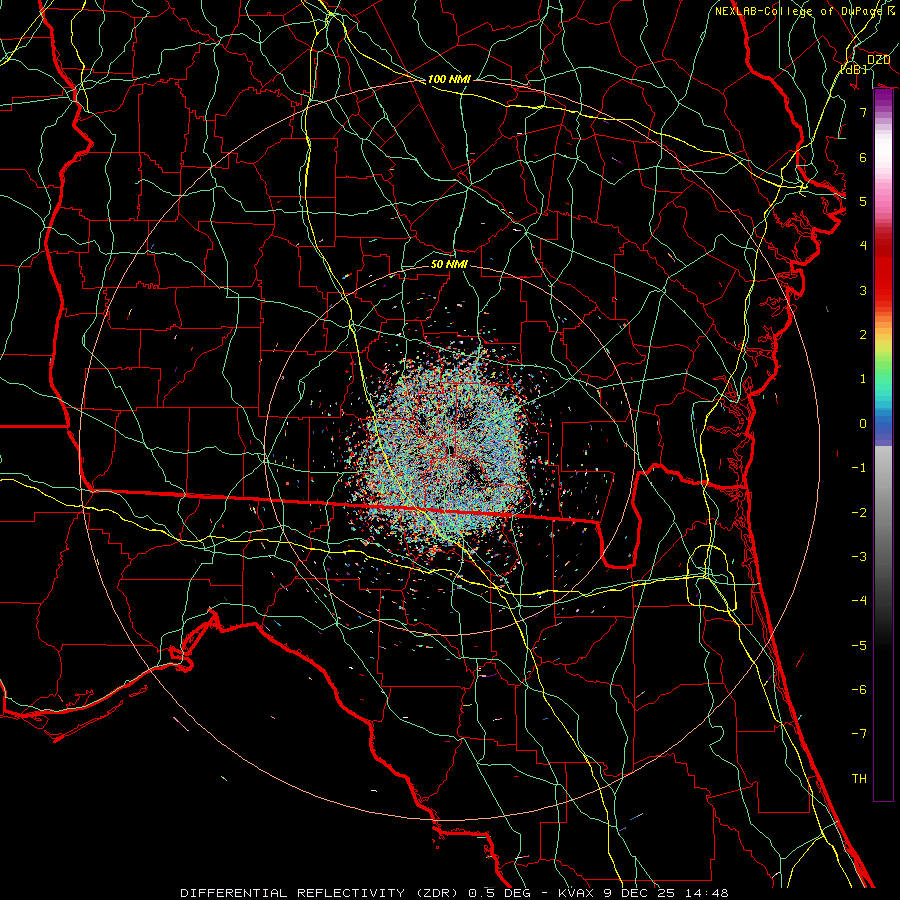Click the TH threshold label on the scale

pyautogui.click(x=859, y=779)
